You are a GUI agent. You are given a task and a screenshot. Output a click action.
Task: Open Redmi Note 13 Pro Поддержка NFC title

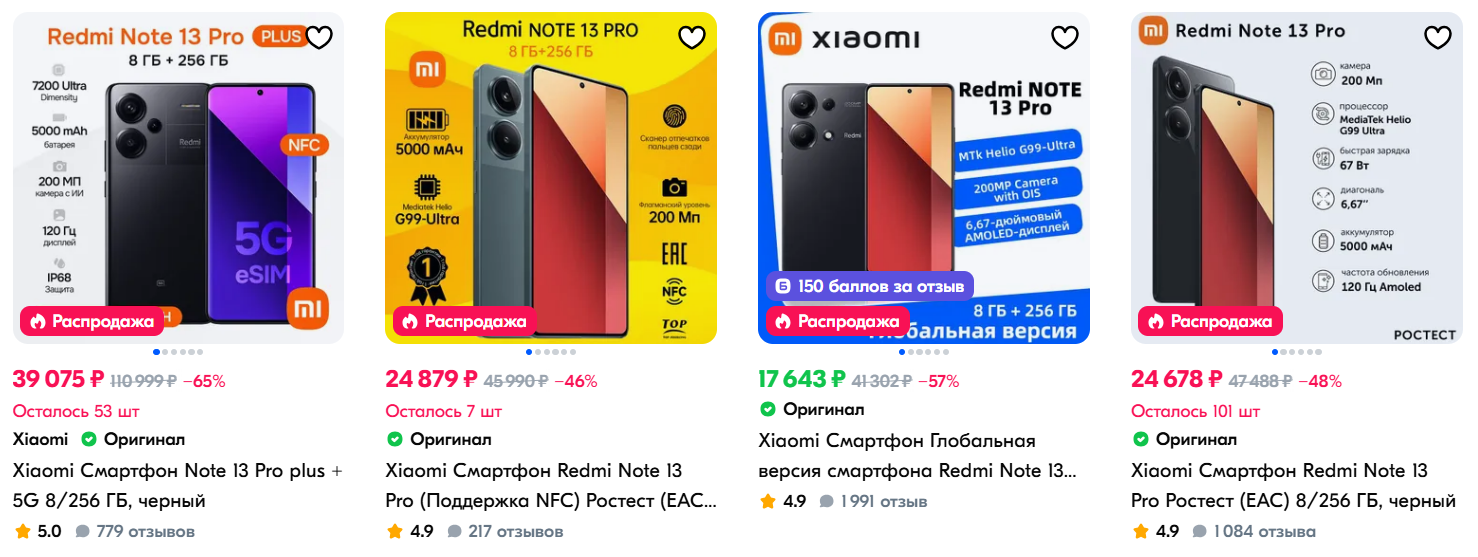(x=551, y=485)
